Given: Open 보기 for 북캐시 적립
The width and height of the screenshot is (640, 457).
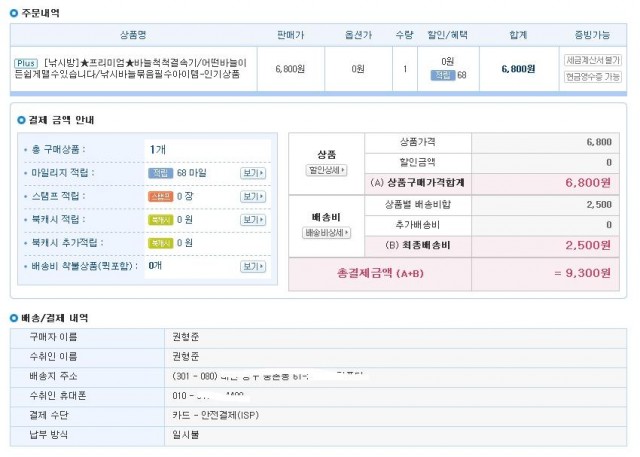Looking at the screenshot, I should coord(253,220).
